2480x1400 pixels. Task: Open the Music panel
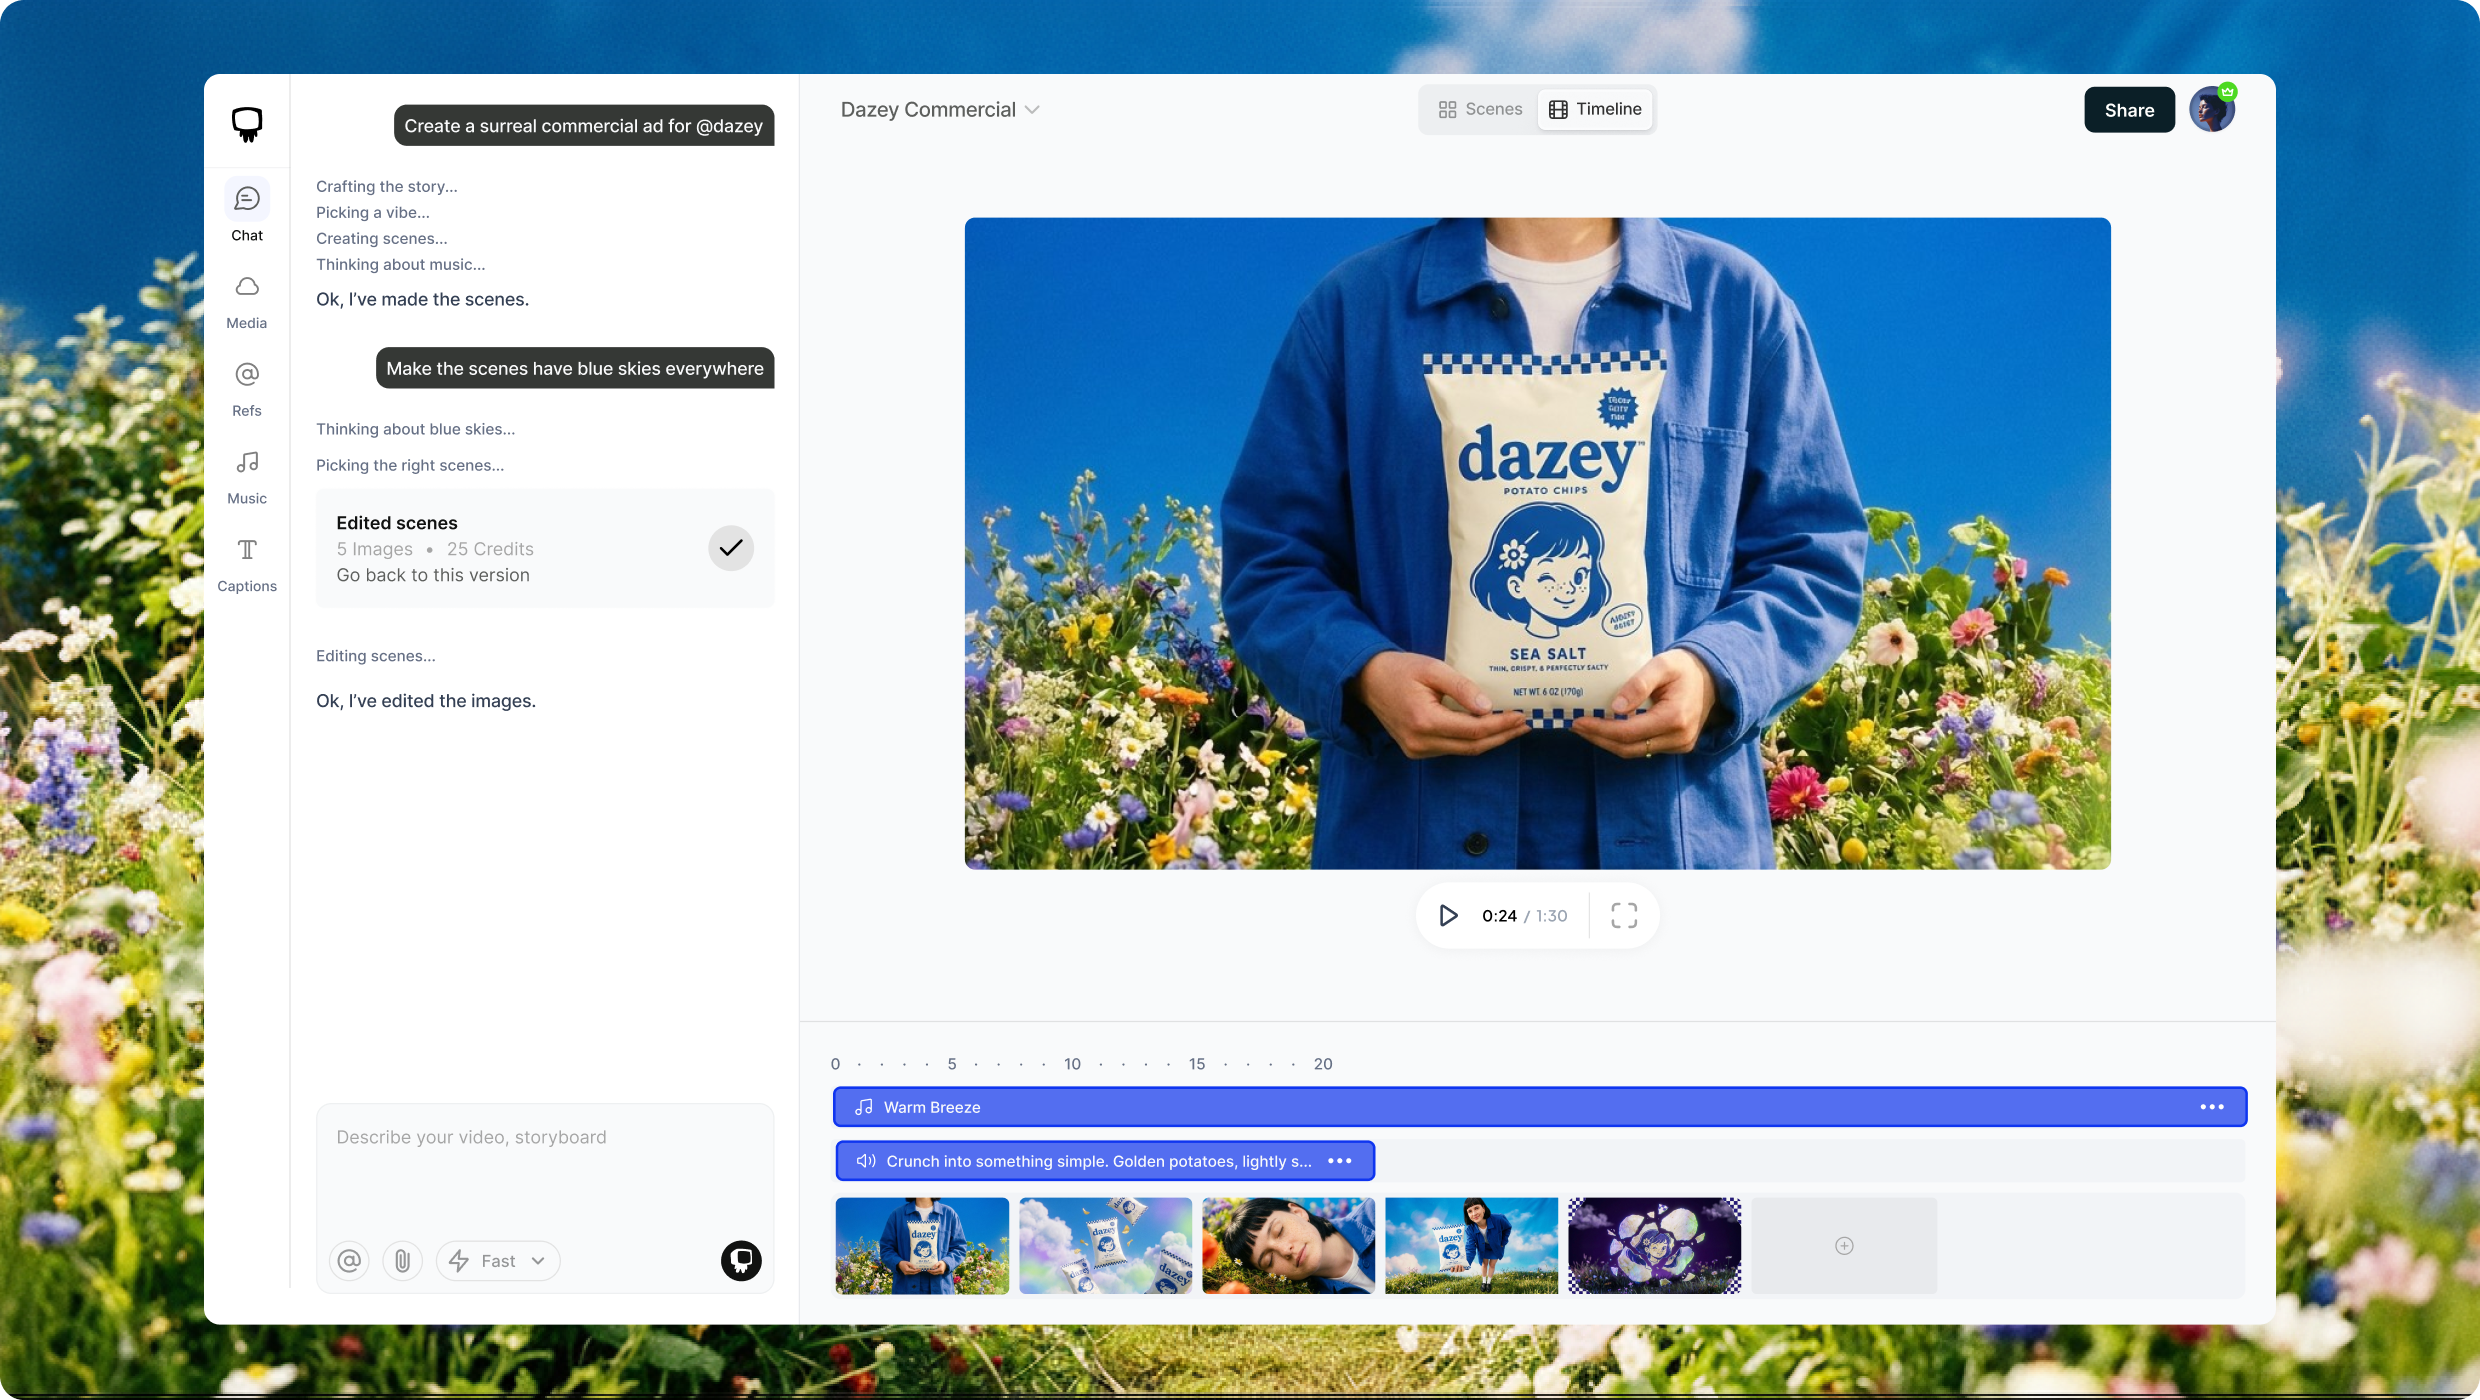(x=247, y=476)
